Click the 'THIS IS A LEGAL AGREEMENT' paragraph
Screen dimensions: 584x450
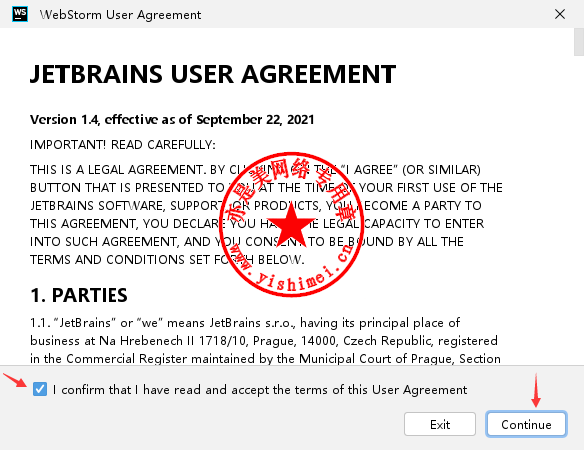pos(266,215)
